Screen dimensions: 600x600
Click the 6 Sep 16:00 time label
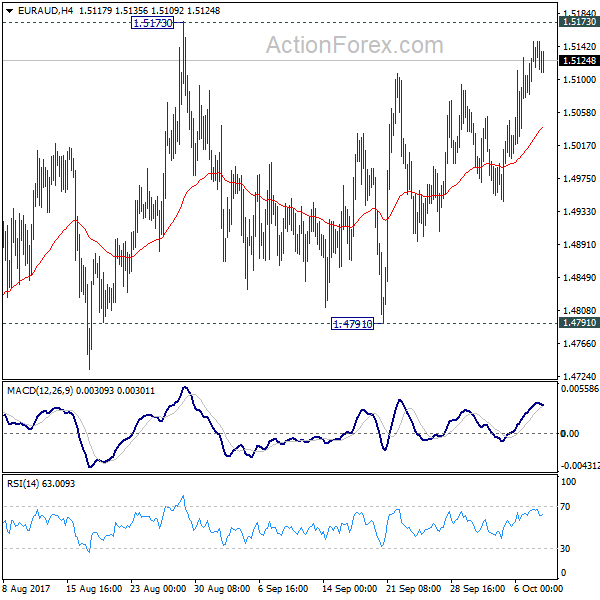[283, 588]
